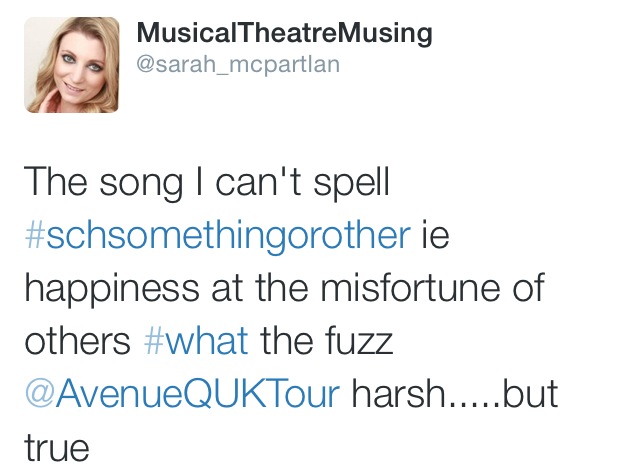Click the hash symbol before "what"
The image size is (640, 469).
tap(153, 341)
